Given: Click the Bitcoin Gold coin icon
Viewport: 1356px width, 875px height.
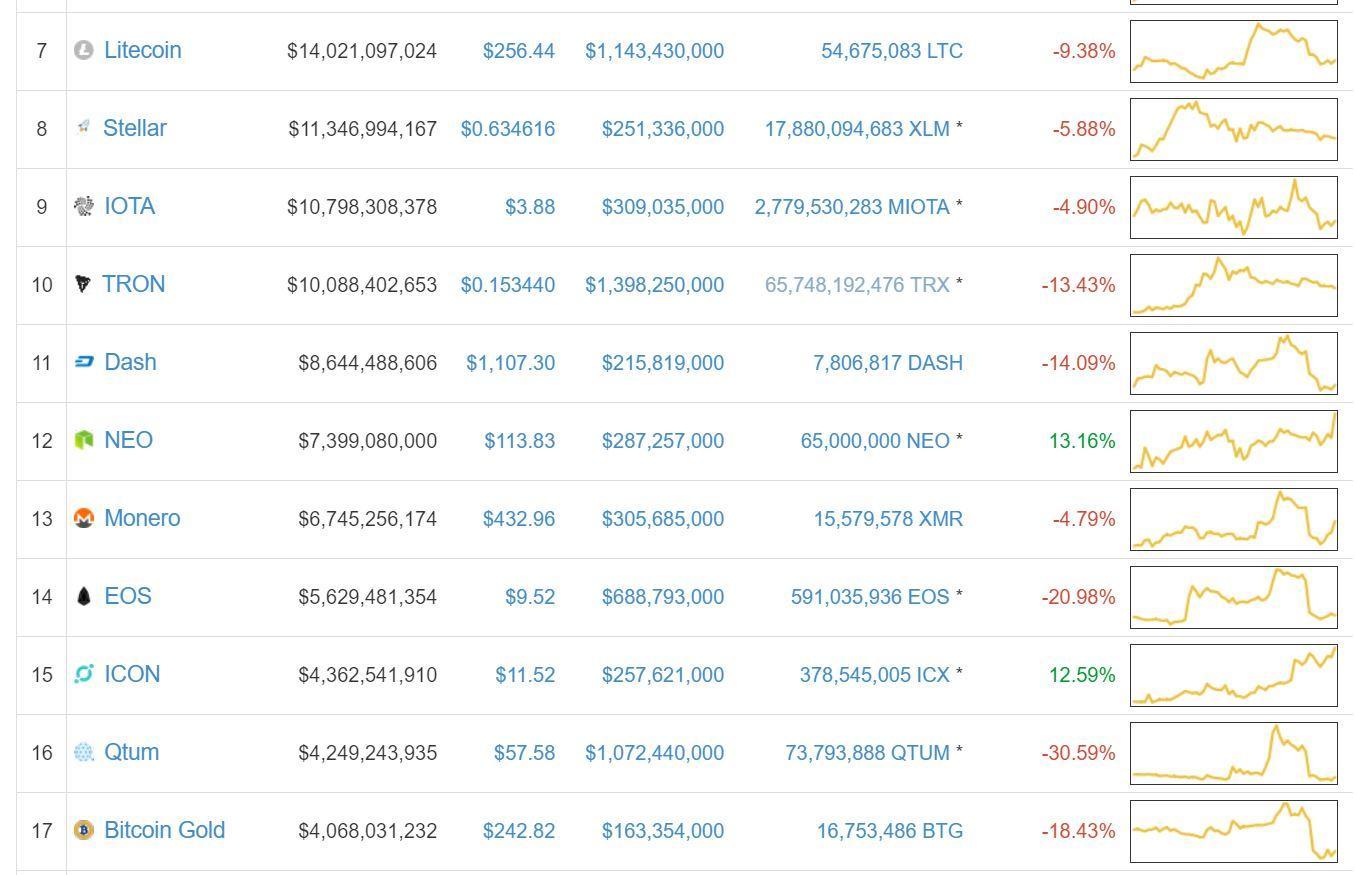Looking at the screenshot, I should (85, 830).
